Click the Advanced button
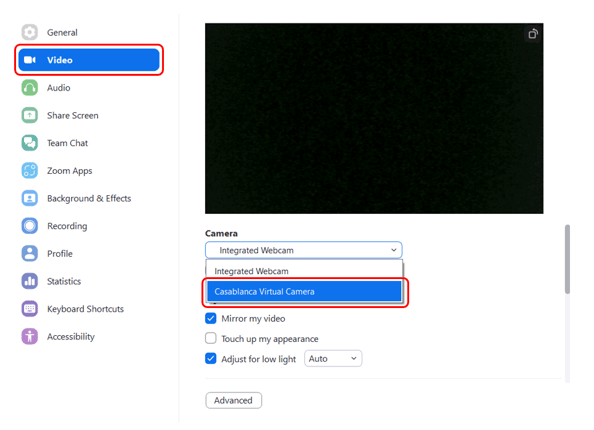594x430 pixels. [x=233, y=400]
